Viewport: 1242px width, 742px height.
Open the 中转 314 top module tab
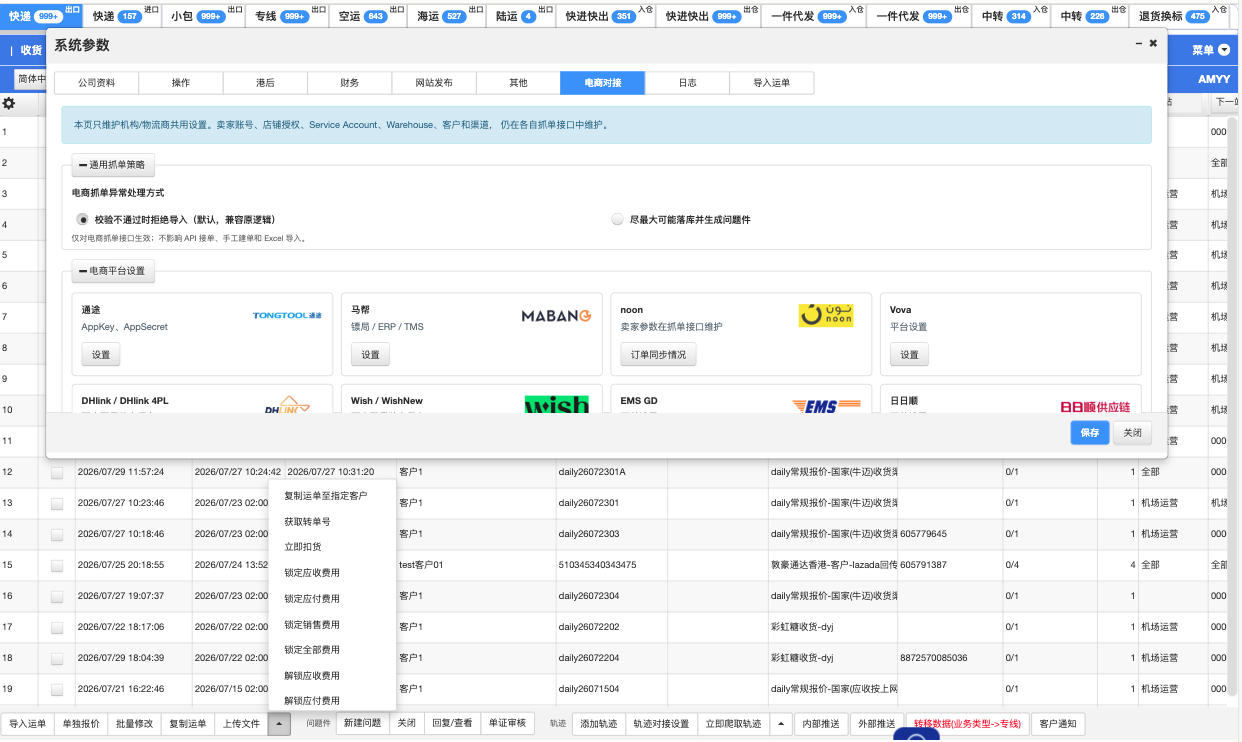pos(1011,15)
